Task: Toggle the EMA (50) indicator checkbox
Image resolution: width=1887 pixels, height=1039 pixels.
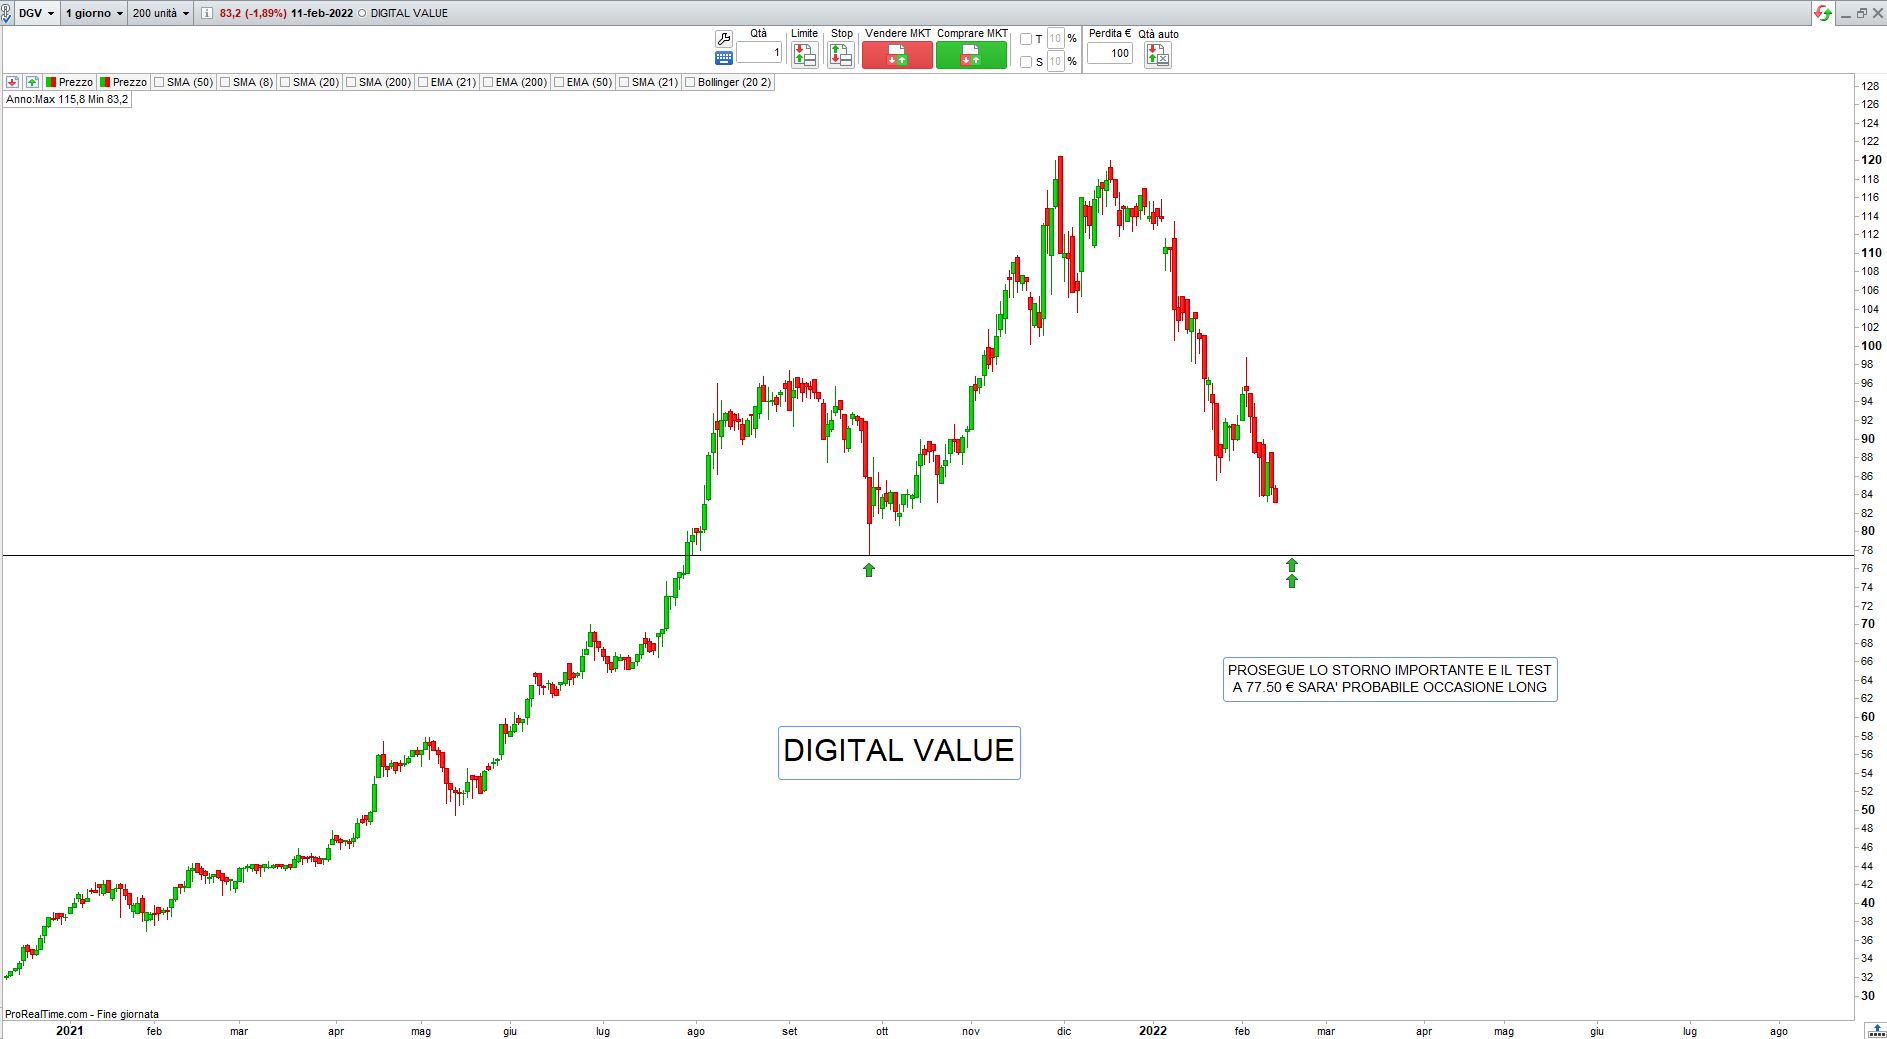Action: point(559,82)
